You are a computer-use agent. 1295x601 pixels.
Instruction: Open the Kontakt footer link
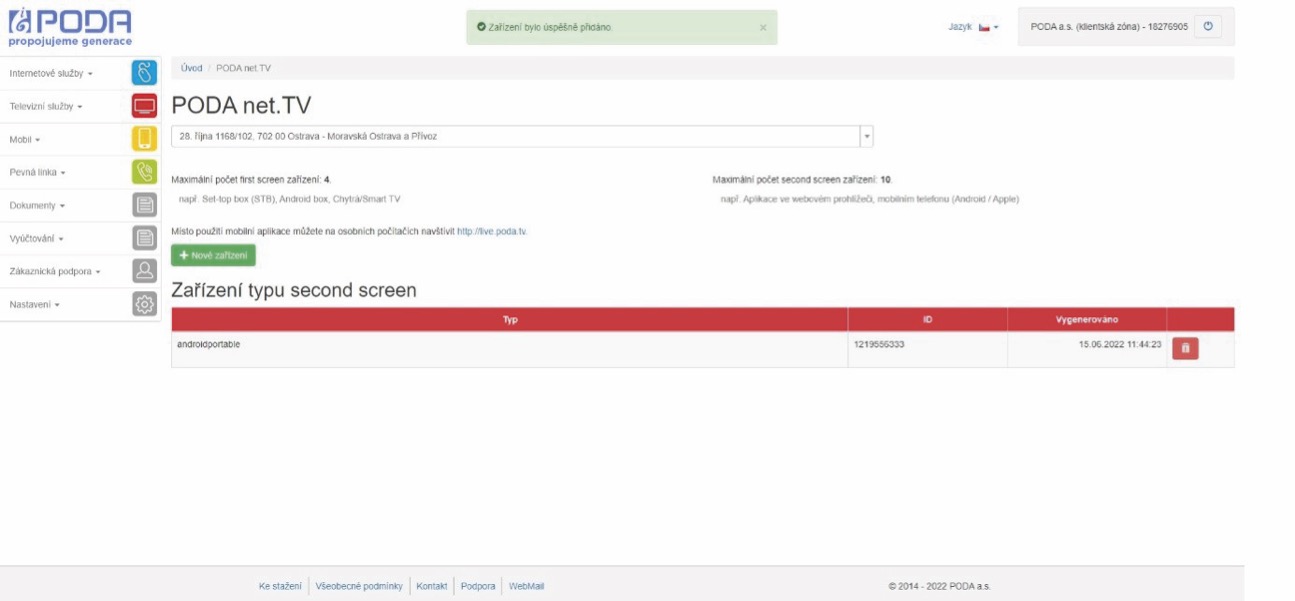click(x=432, y=586)
